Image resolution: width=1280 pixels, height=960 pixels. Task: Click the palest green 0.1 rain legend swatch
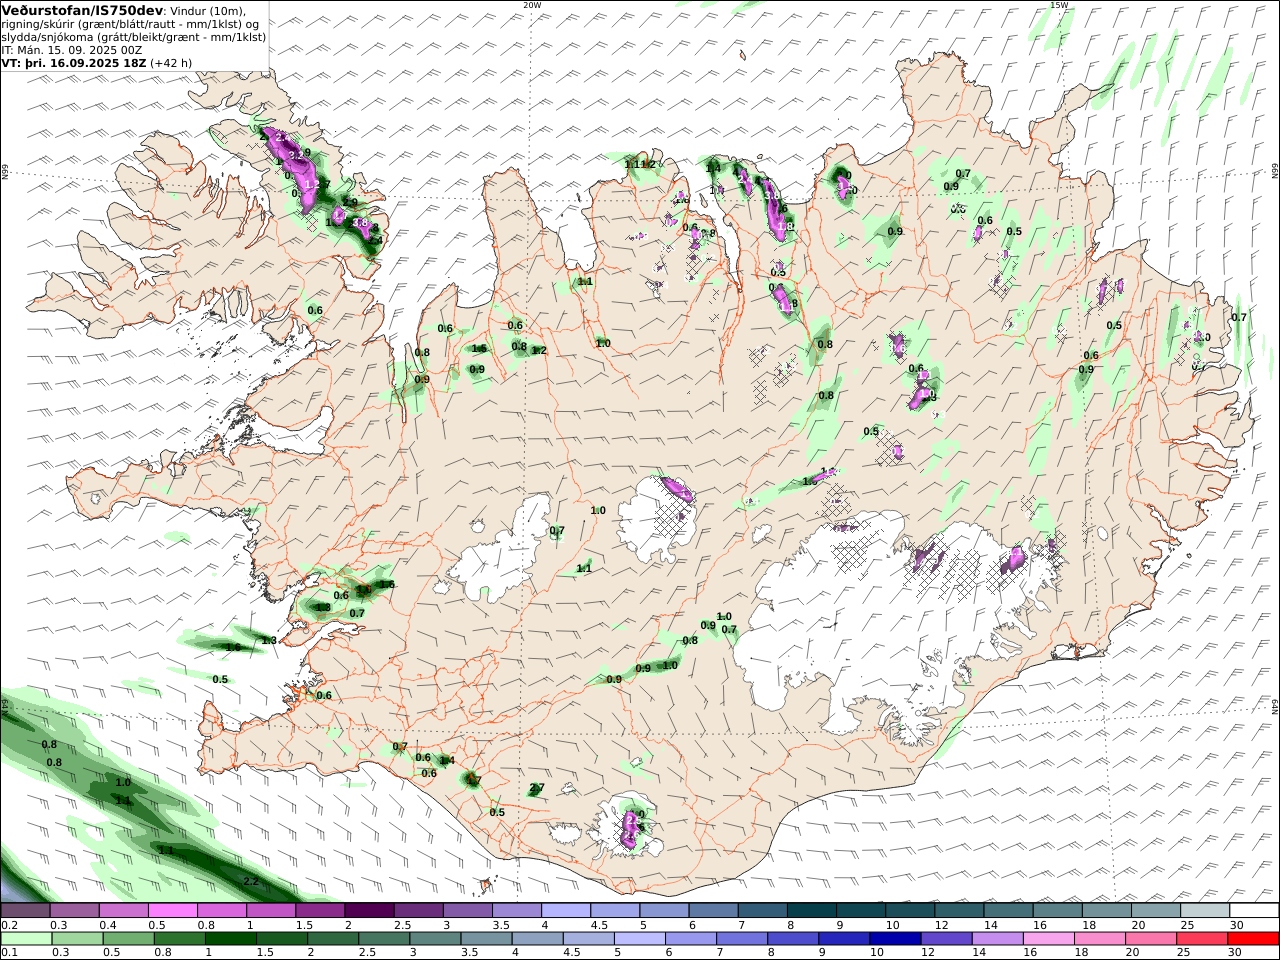[x=26, y=939]
